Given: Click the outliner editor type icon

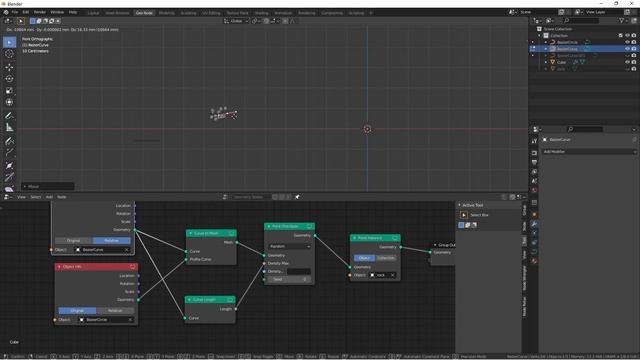Looking at the screenshot, I should point(538,20).
